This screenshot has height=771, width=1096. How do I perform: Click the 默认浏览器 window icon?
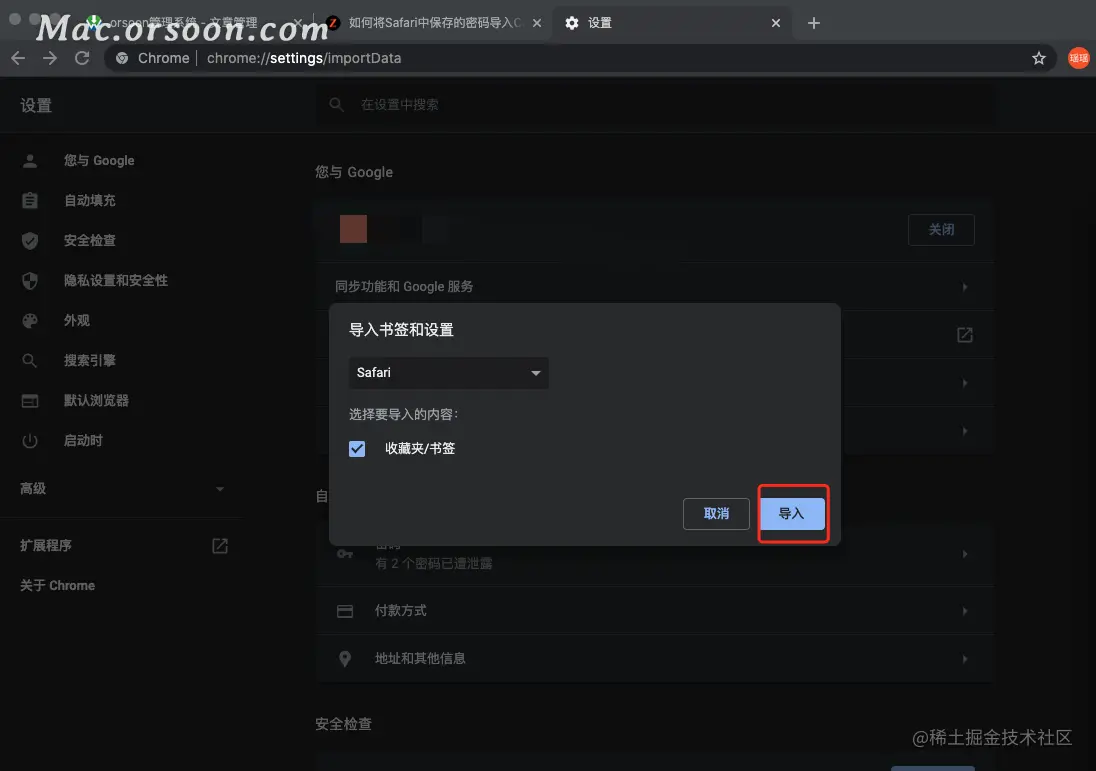(30, 401)
